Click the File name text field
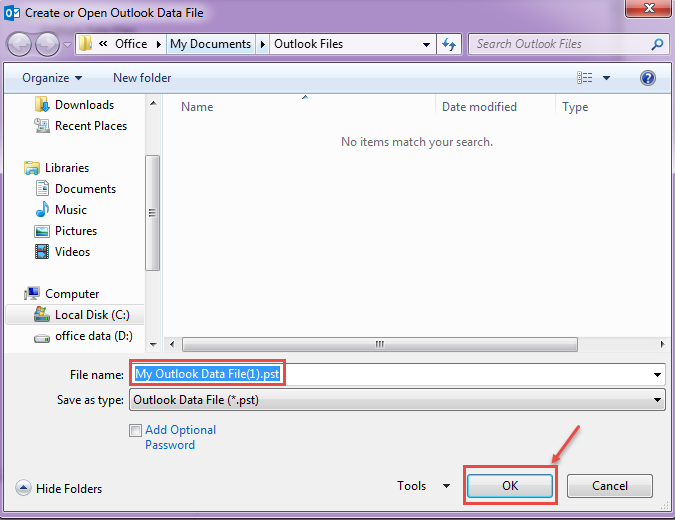Viewport: 675px width, 520px height. [390, 374]
